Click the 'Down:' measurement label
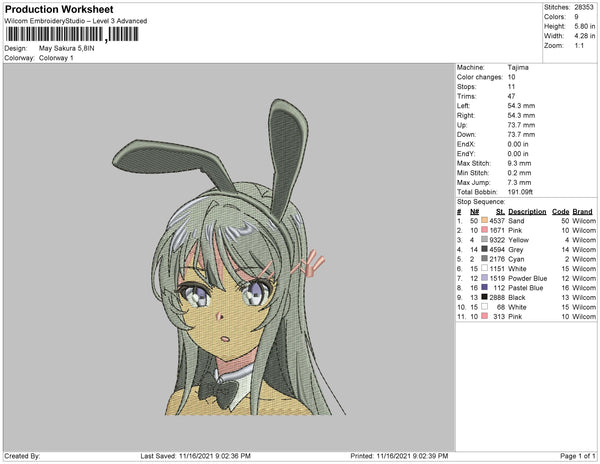This screenshot has height=464, width=600. [466, 134]
